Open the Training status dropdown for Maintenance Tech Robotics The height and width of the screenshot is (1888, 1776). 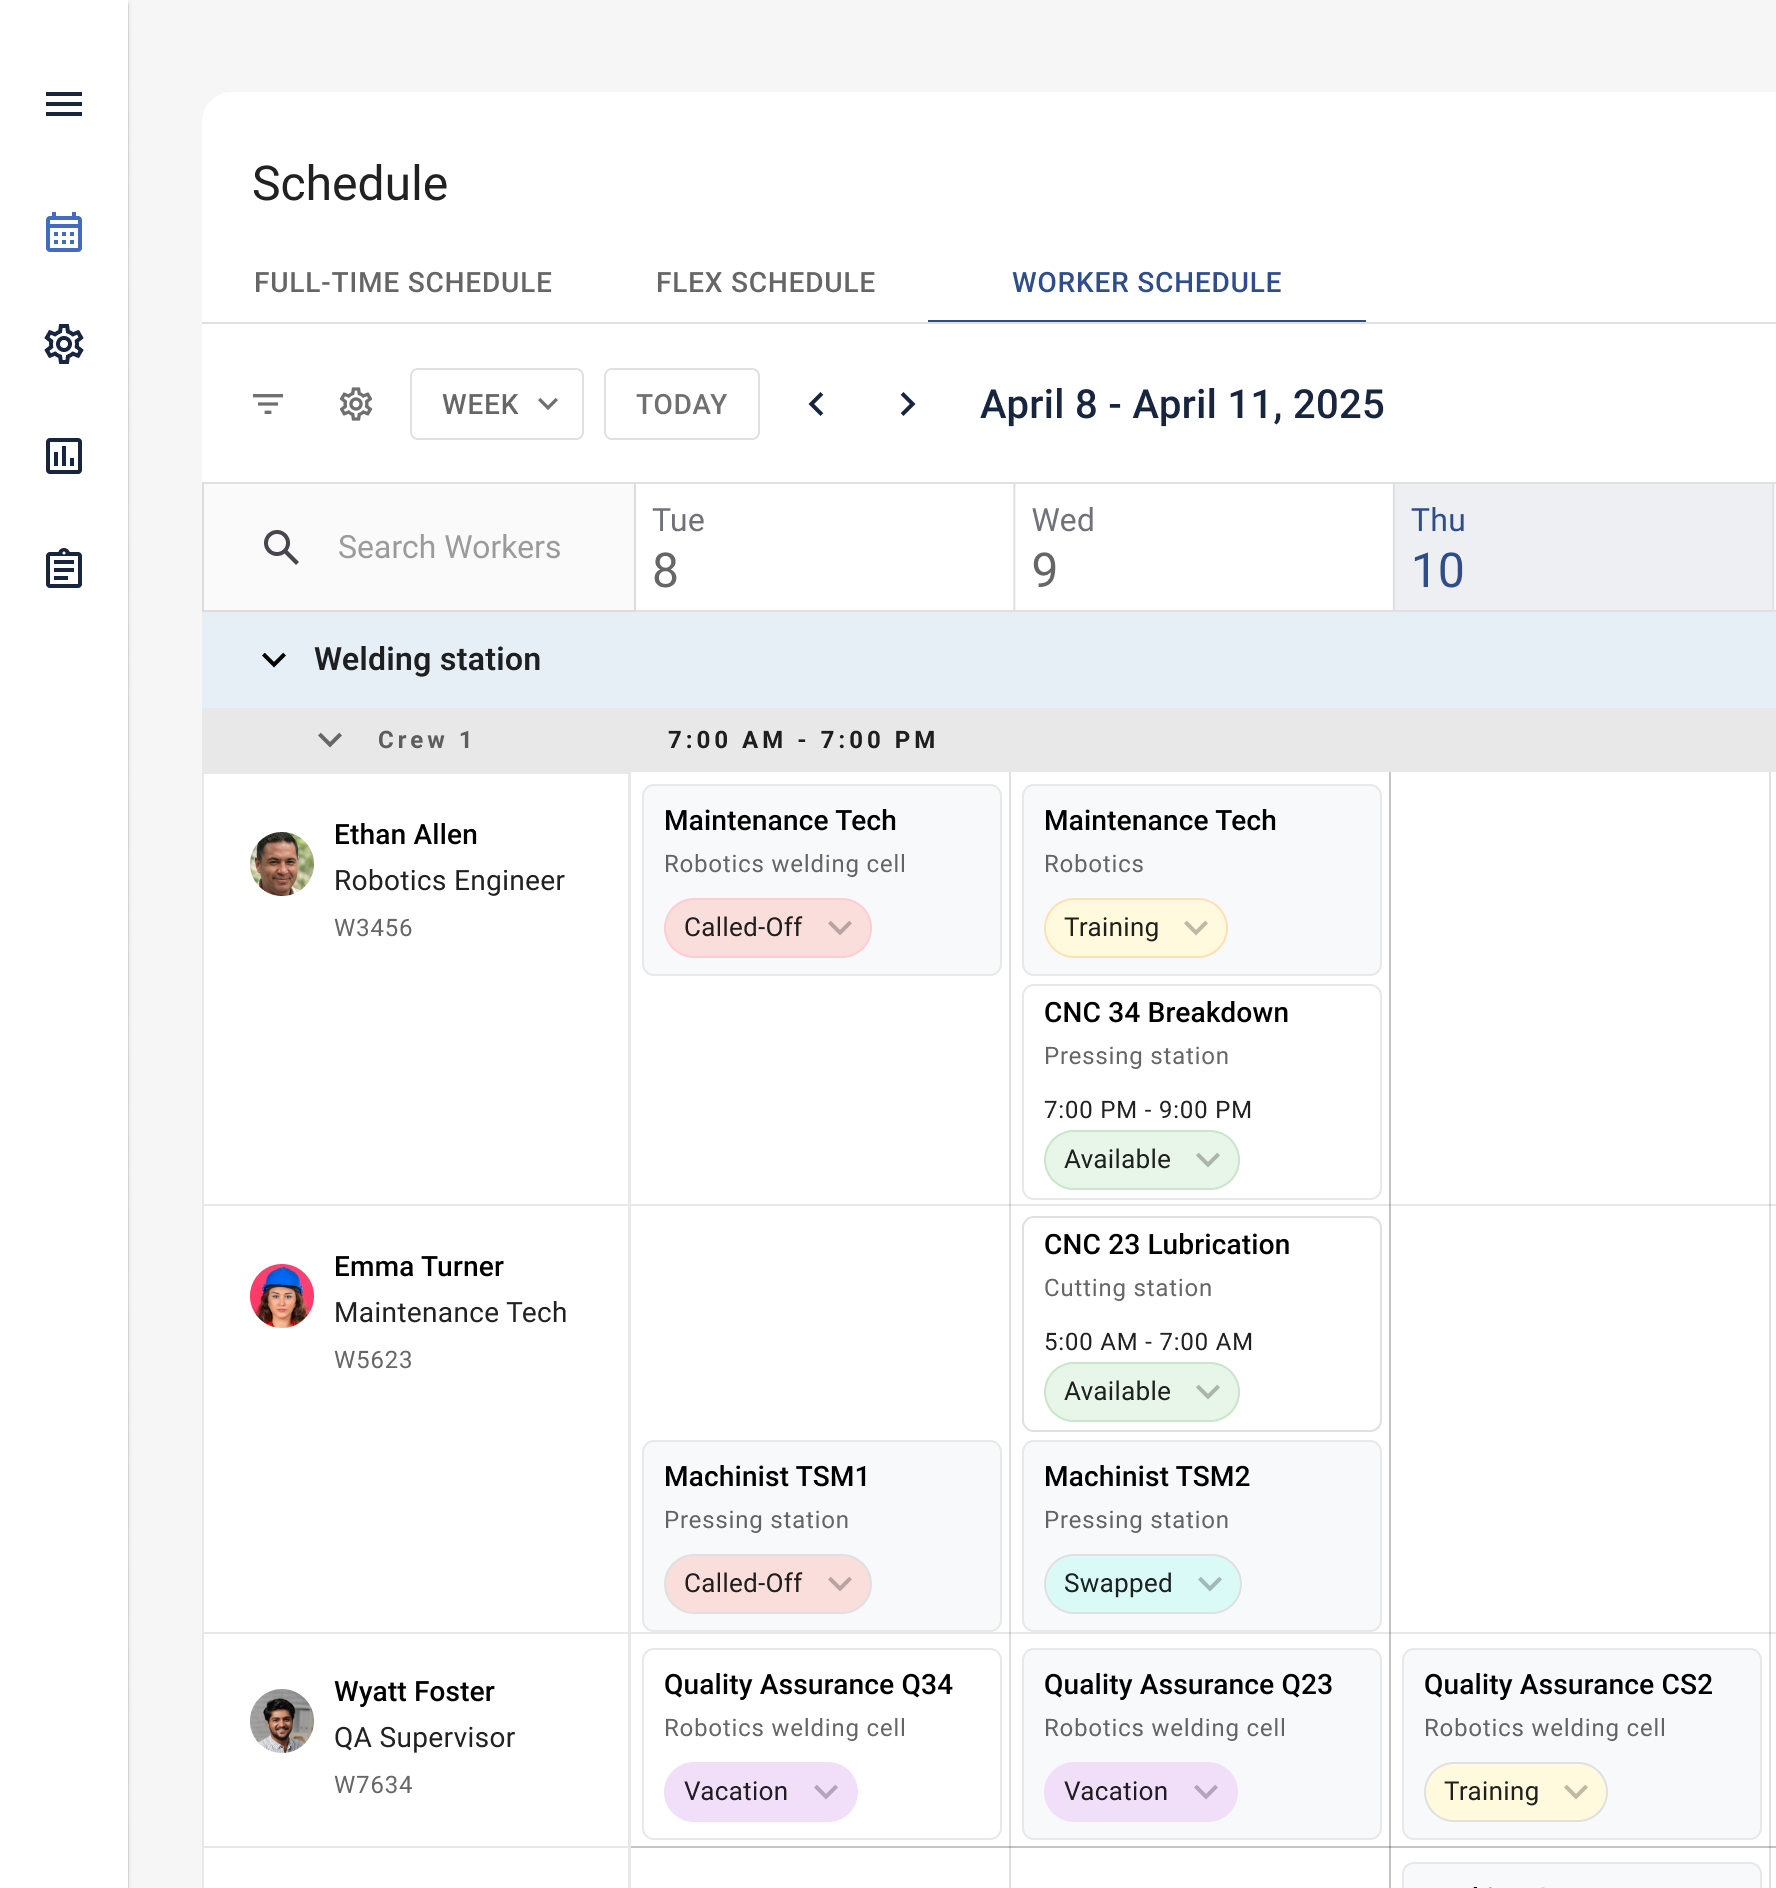(x=1135, y=928)
